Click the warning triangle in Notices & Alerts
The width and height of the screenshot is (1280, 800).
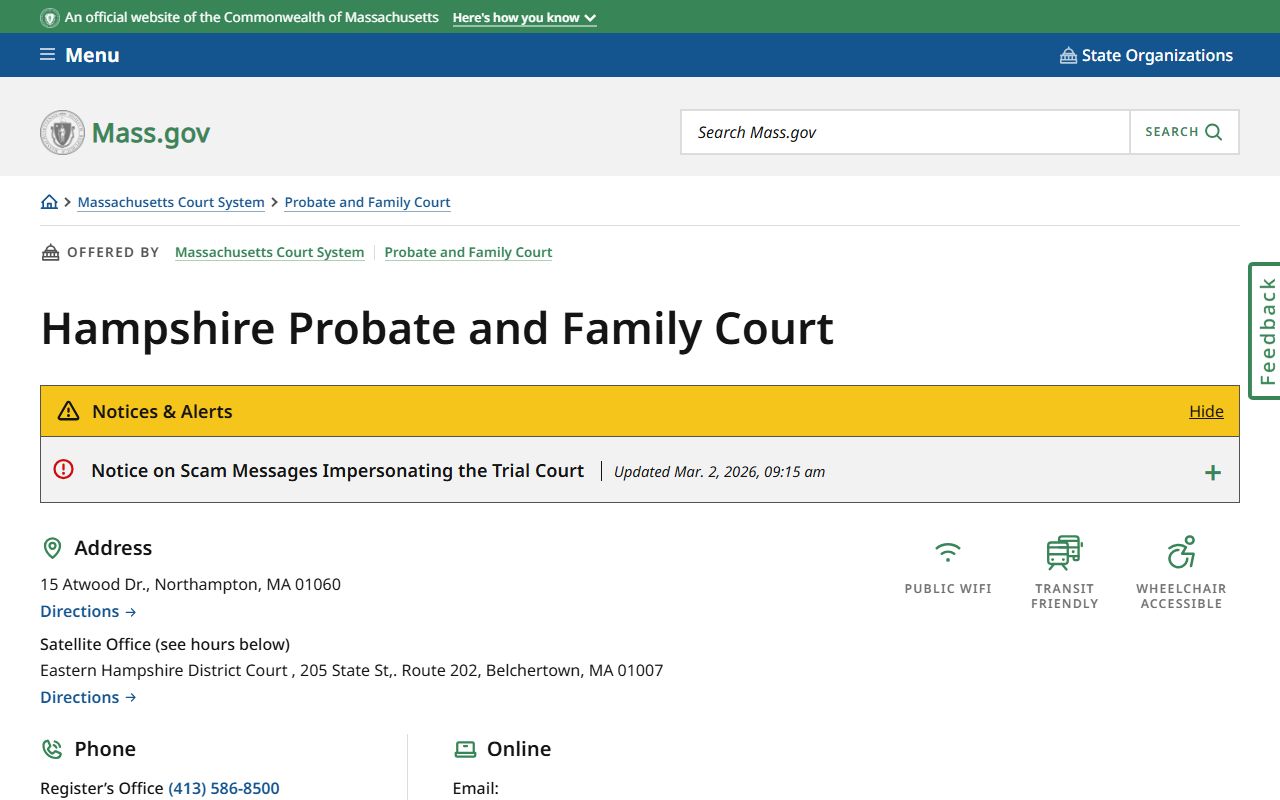tap(68, 411)
